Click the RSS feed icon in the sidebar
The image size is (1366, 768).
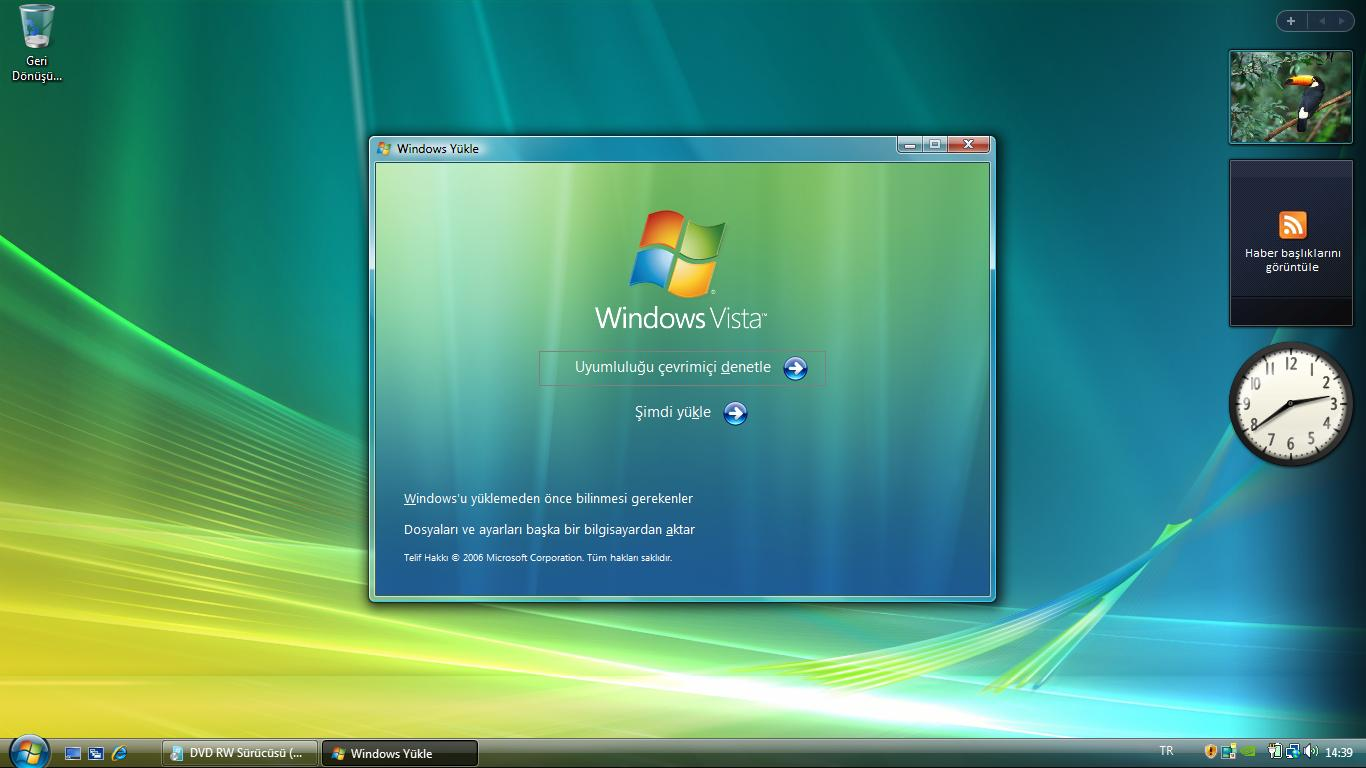click(x=1292, y=225)
